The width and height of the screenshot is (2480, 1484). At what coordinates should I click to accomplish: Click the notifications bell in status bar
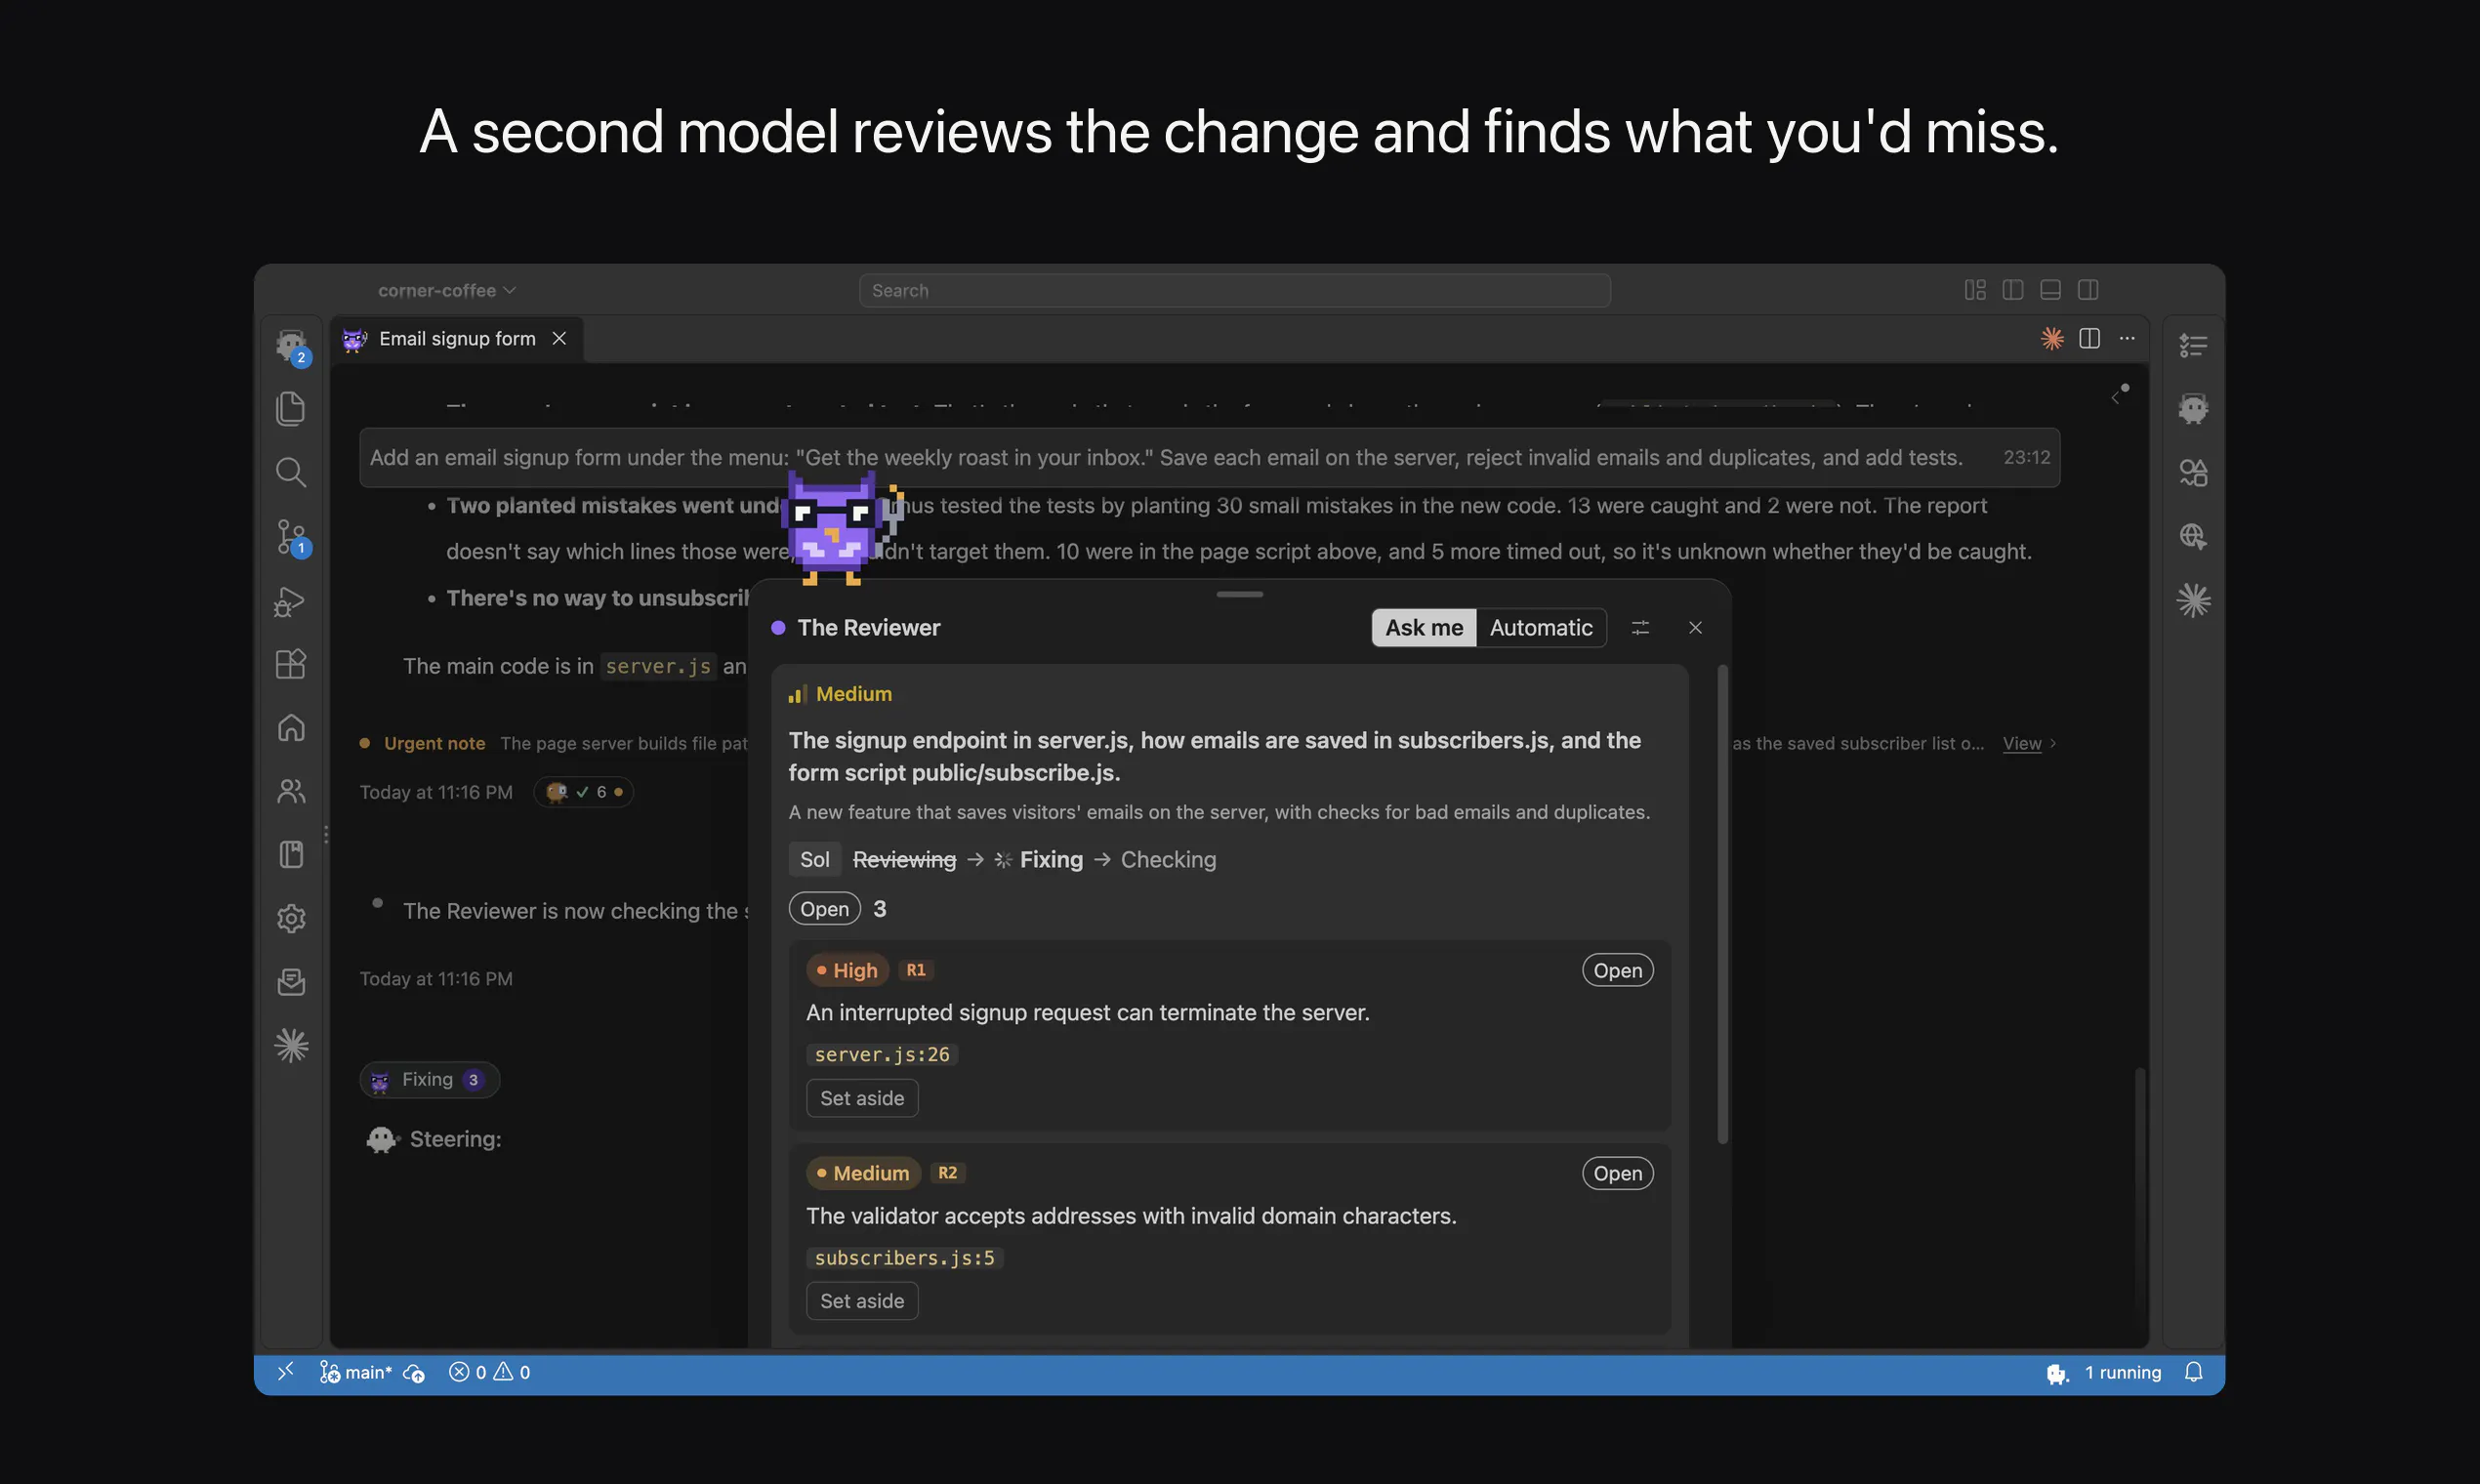click(2193, 1372)
